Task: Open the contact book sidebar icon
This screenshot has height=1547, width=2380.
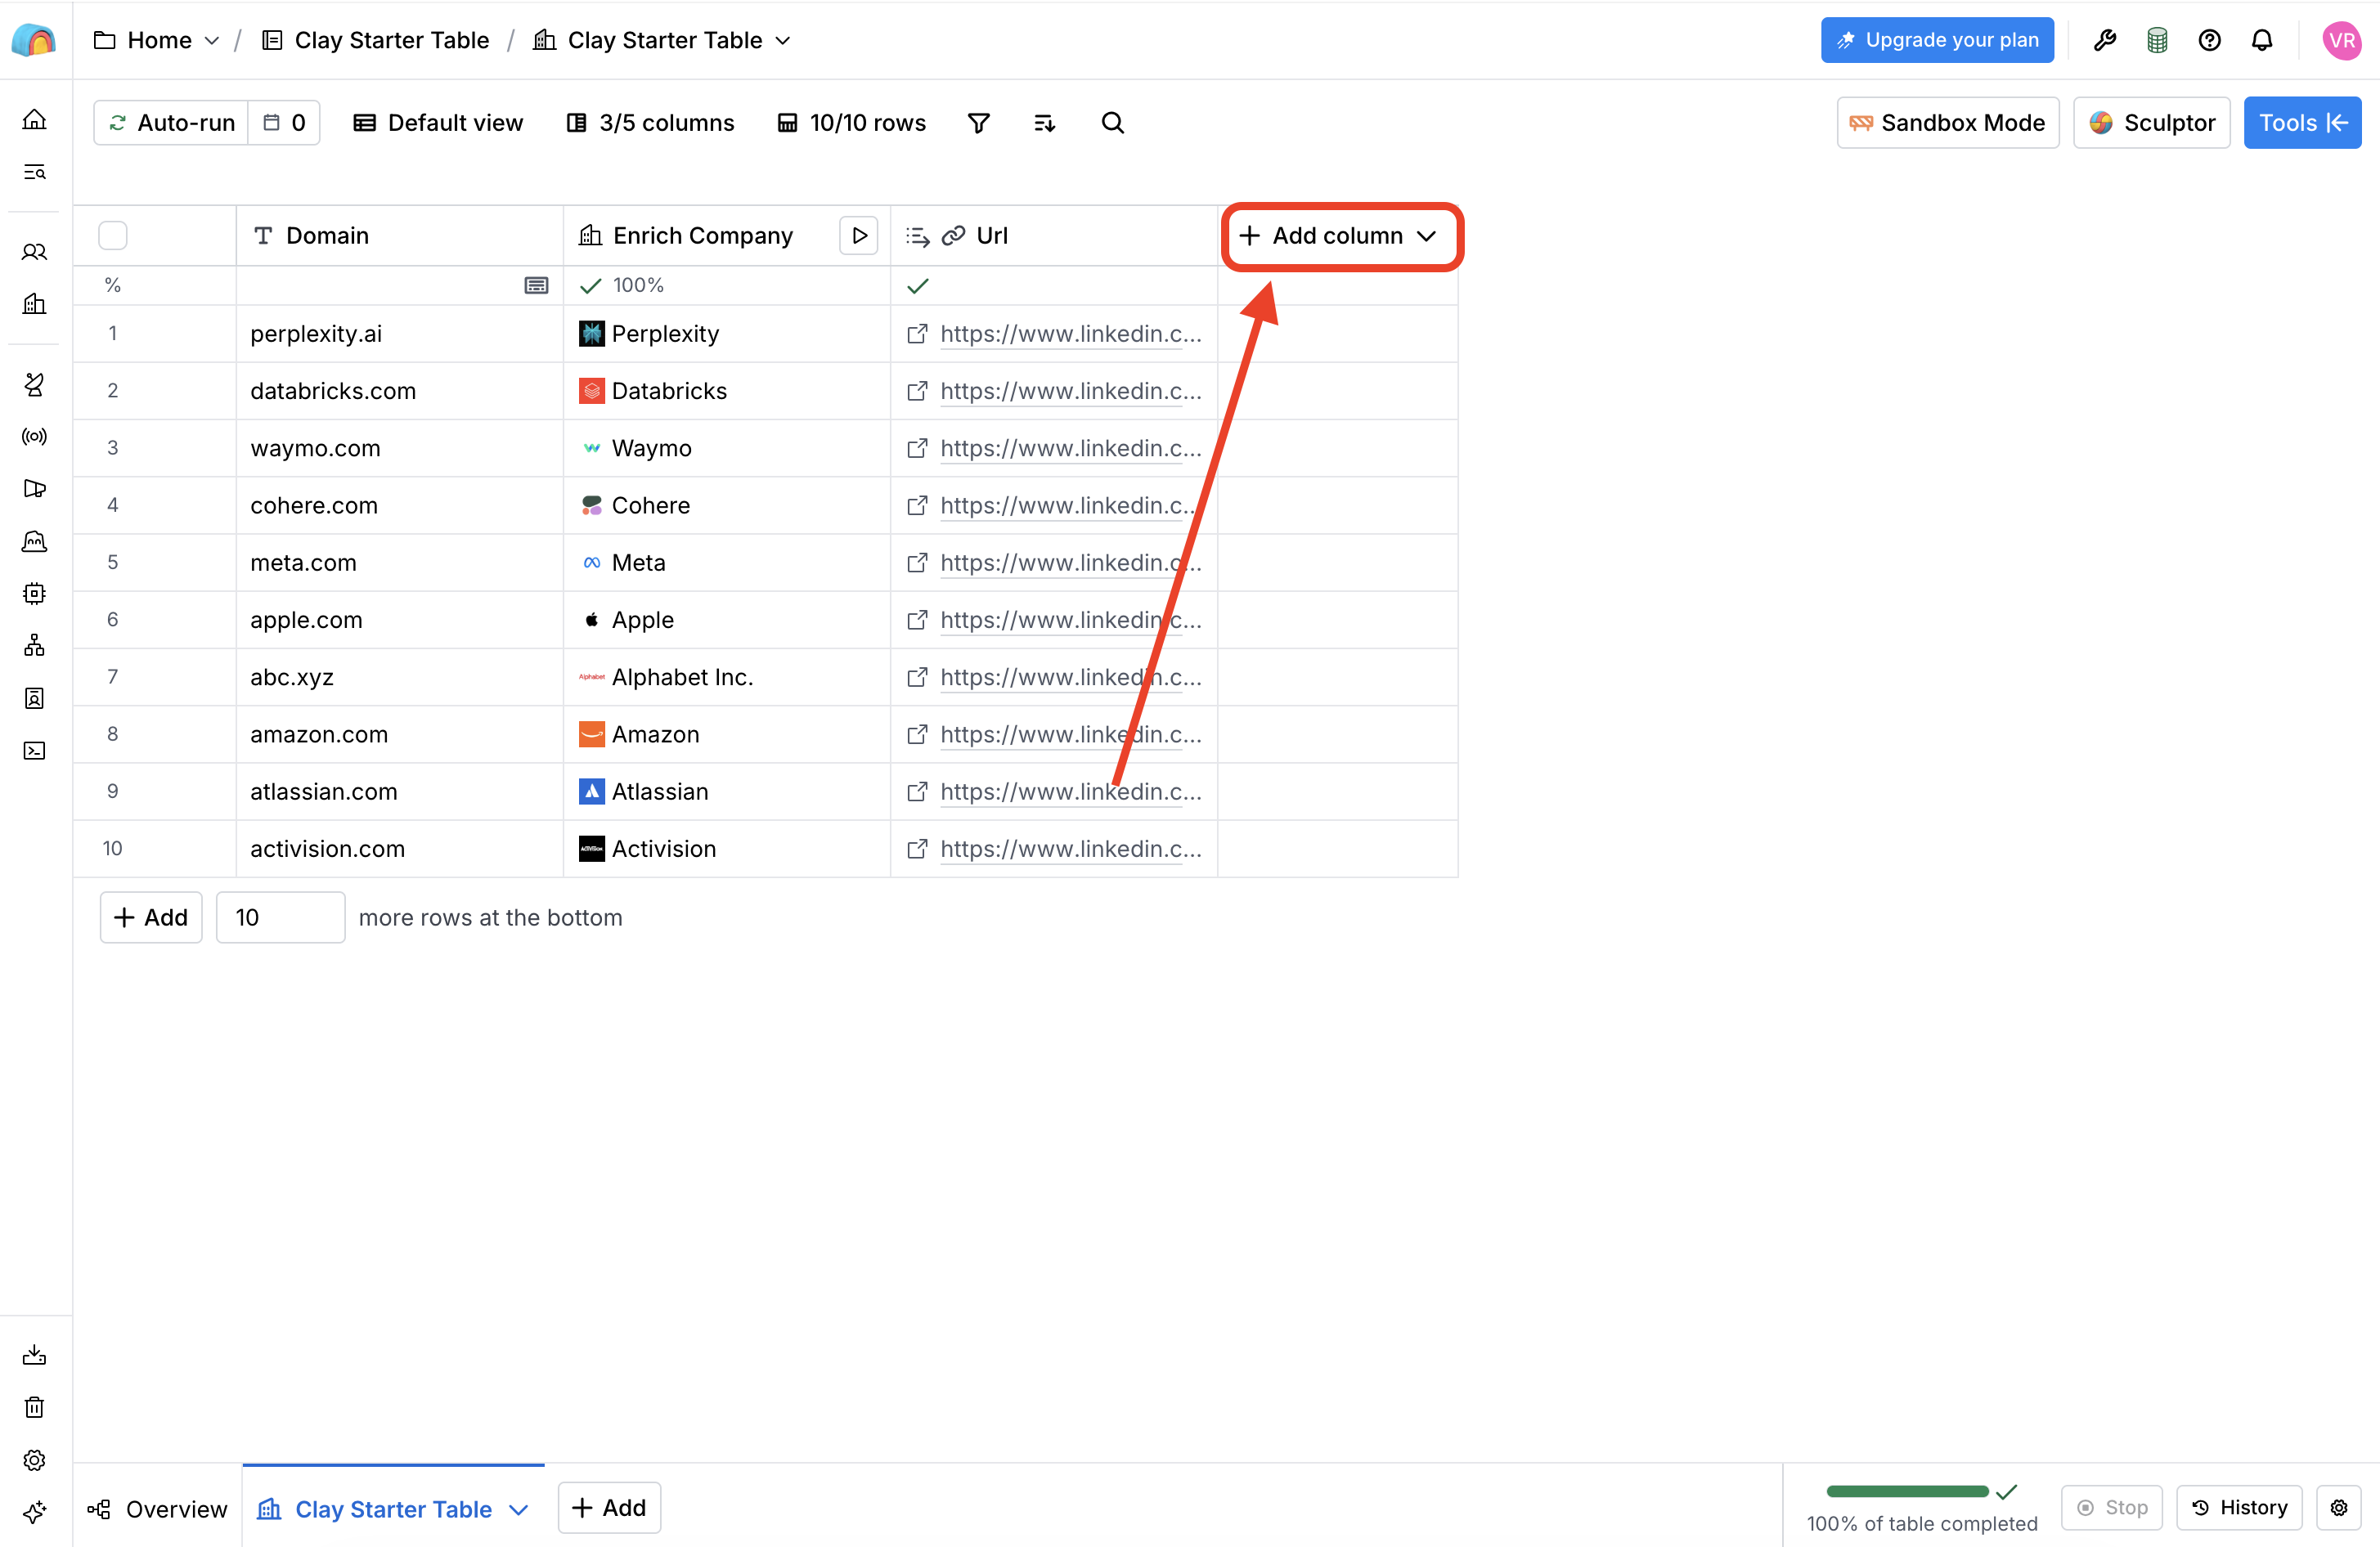Action: pos(34,698)
